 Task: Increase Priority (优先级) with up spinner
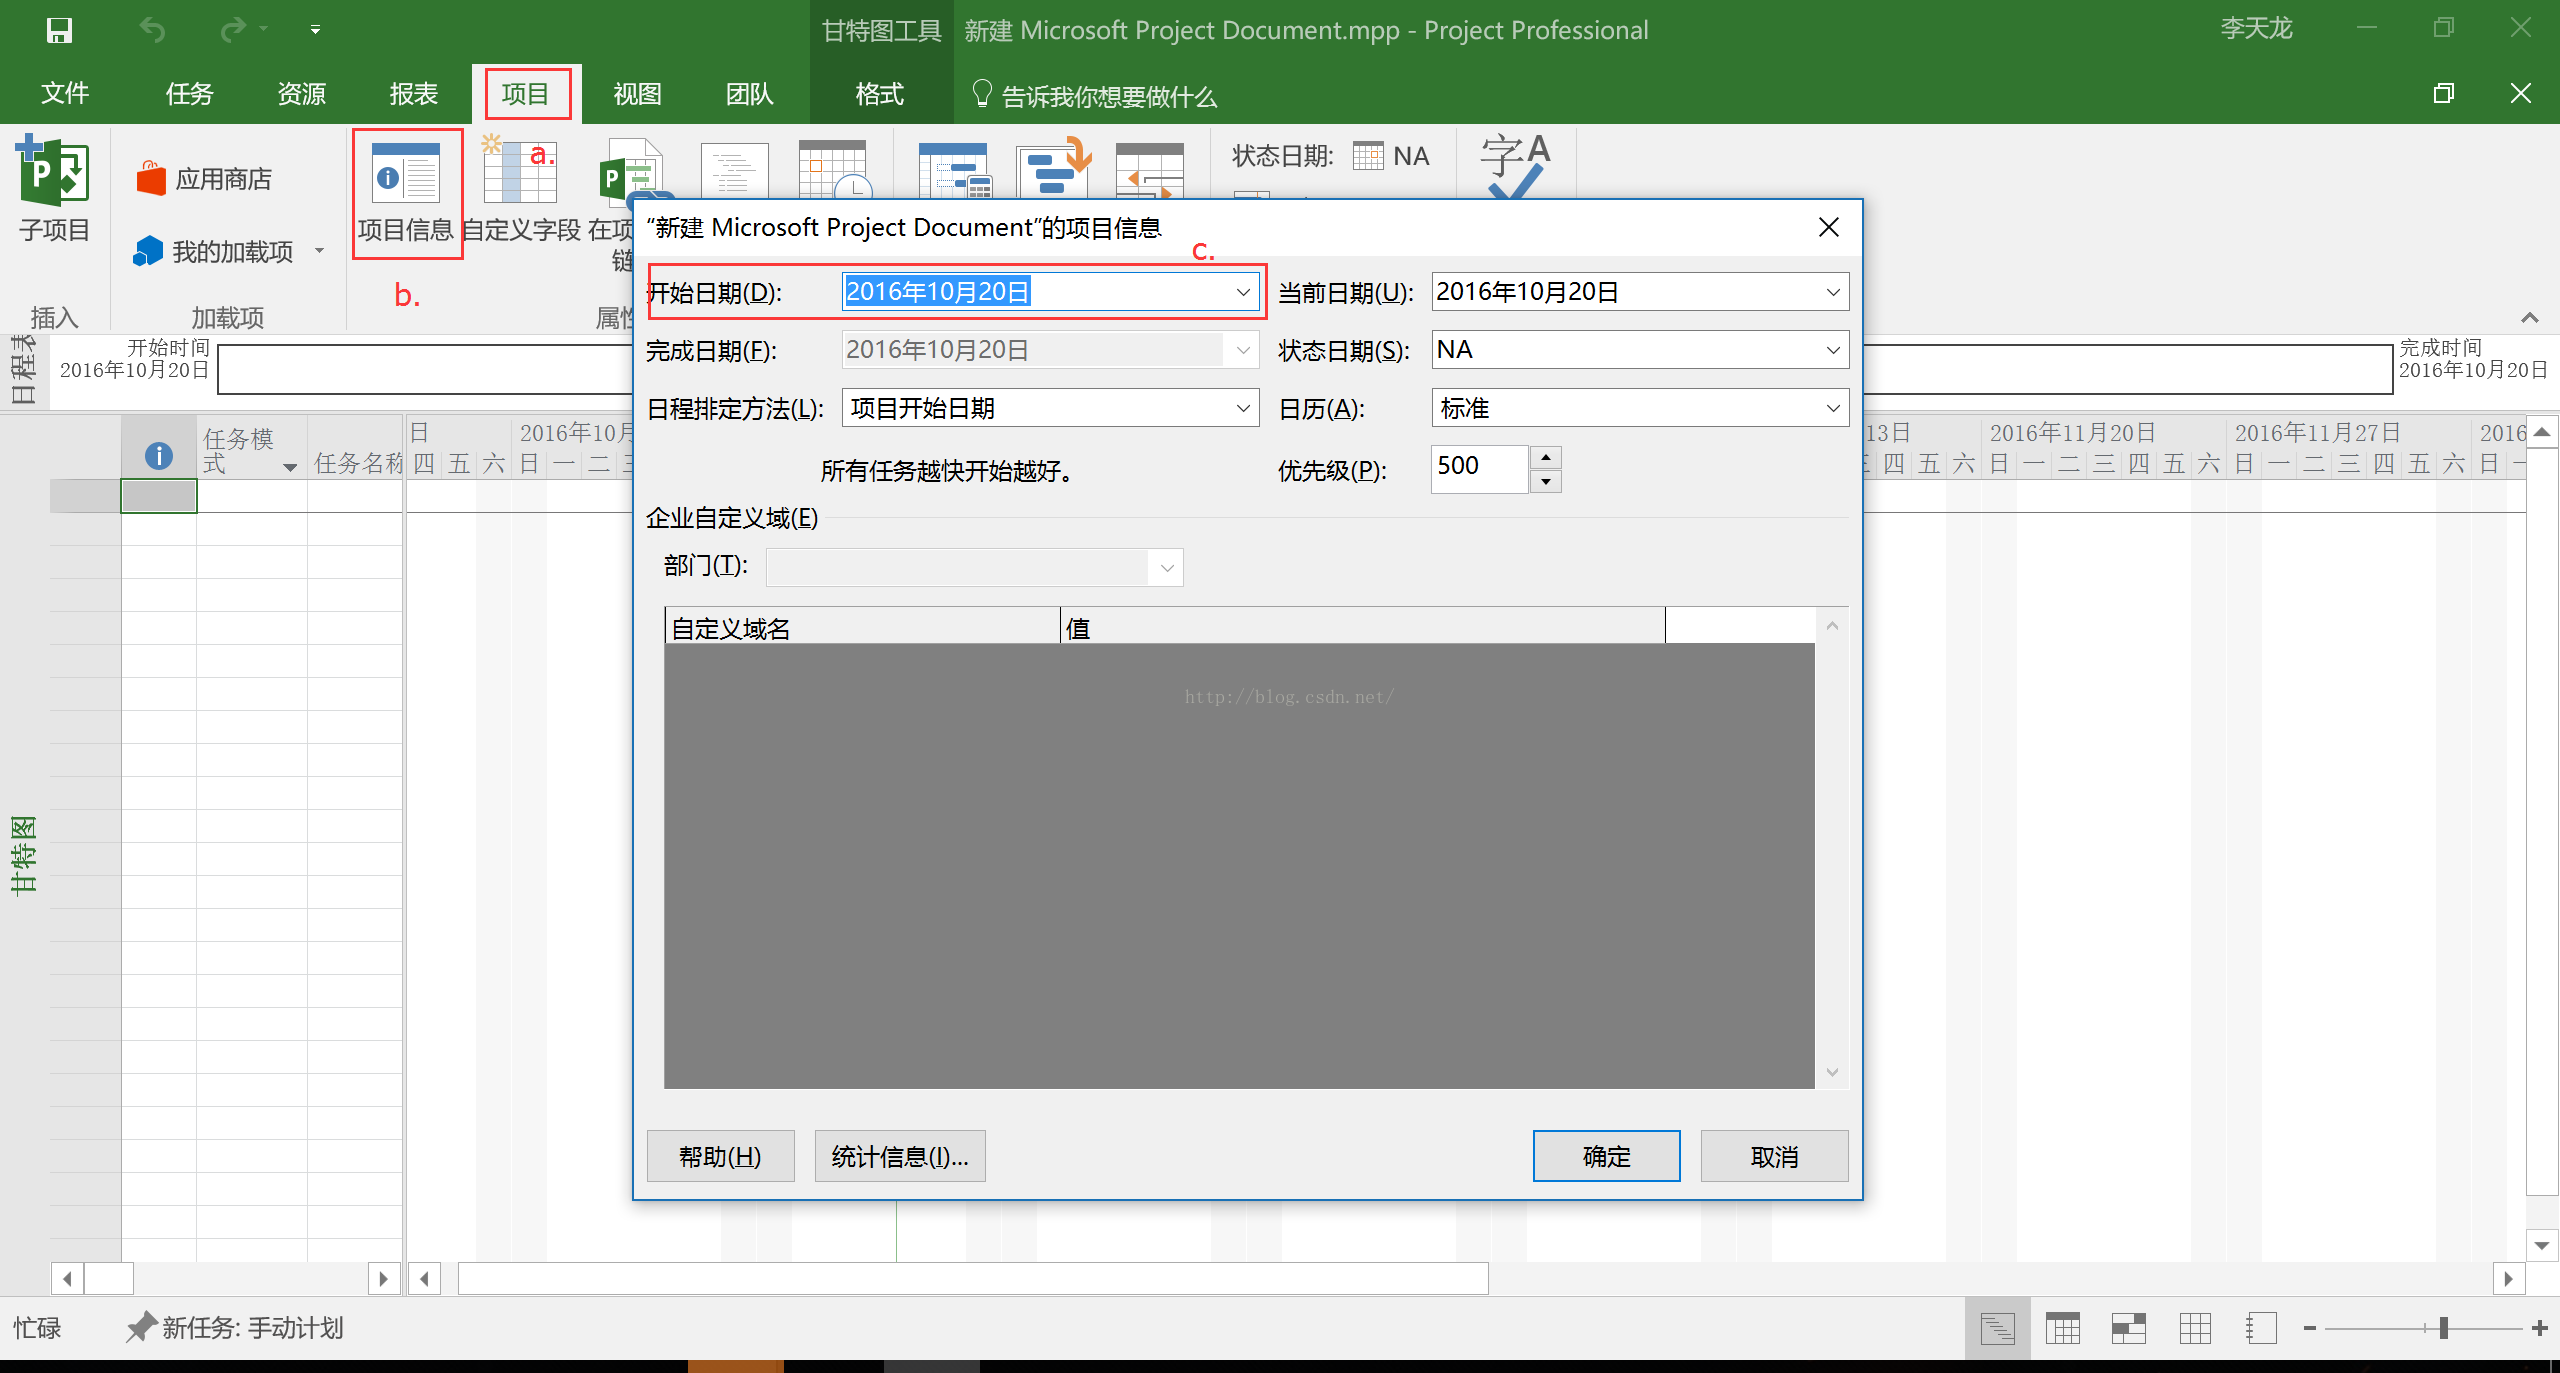[1546, 457]
